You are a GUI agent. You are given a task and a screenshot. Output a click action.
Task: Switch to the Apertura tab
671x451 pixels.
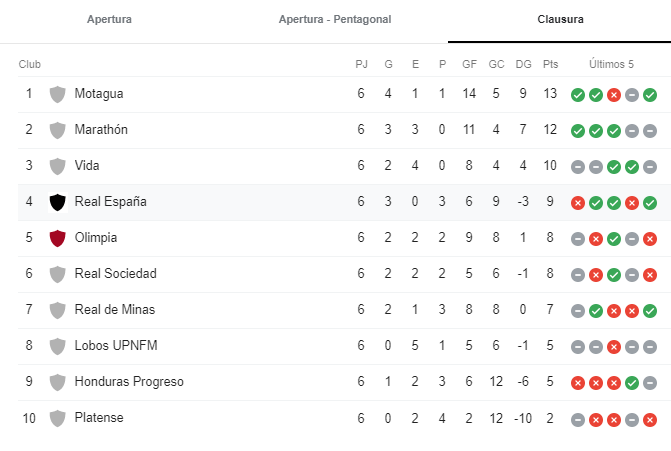tap(109, 19)
